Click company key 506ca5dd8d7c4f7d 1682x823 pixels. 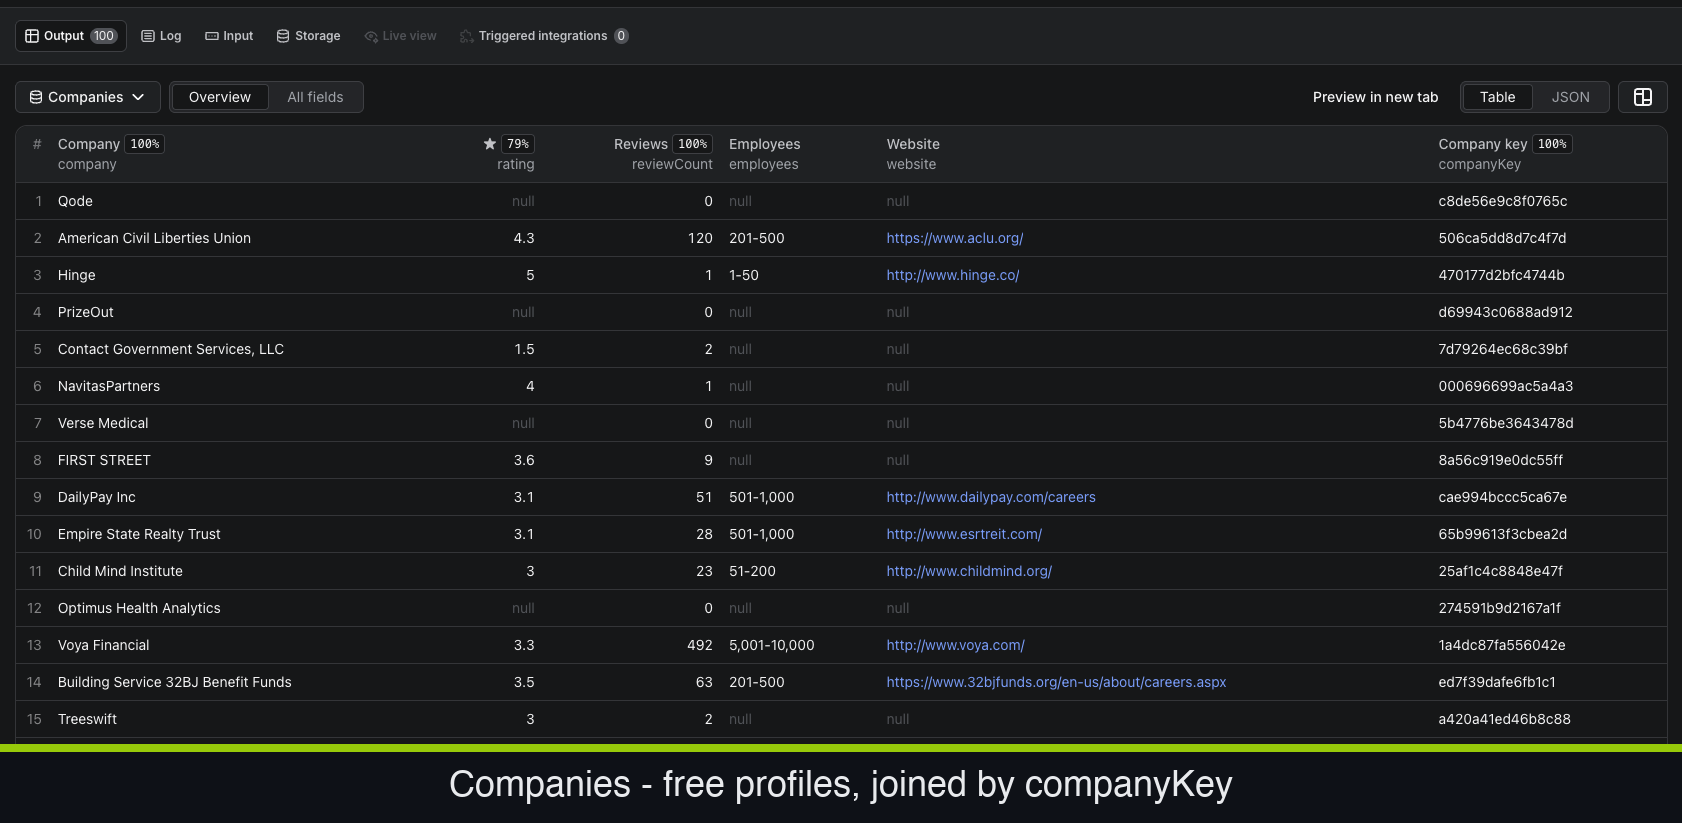pos(1502,238)
